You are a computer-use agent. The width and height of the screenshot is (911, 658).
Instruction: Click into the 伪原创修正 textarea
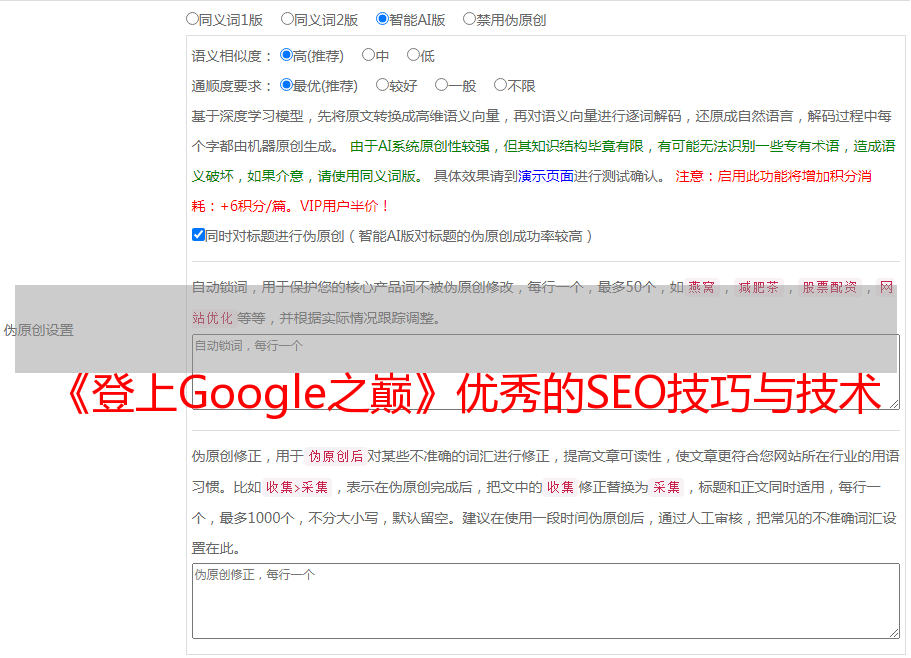(546, 601)
